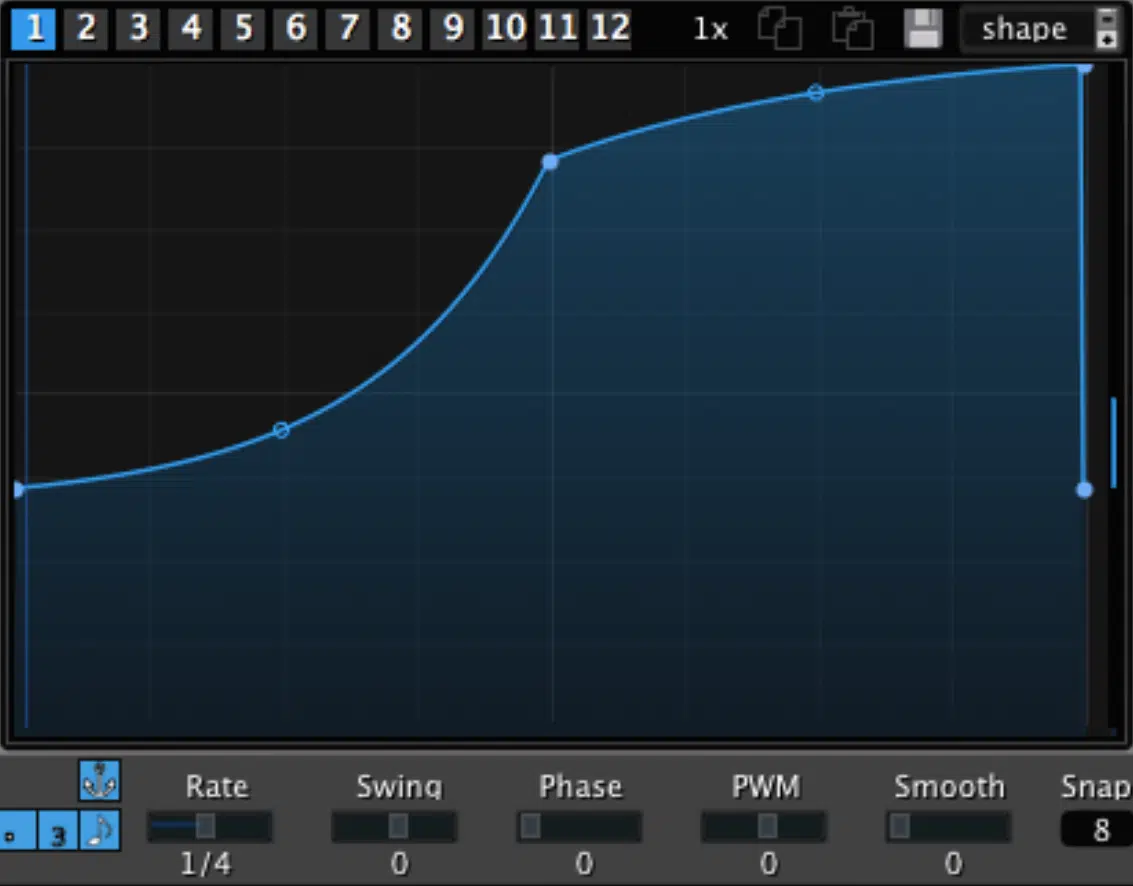1133x886 pixels.
Task: Click the rate value '1/4'
Action: 206,864
